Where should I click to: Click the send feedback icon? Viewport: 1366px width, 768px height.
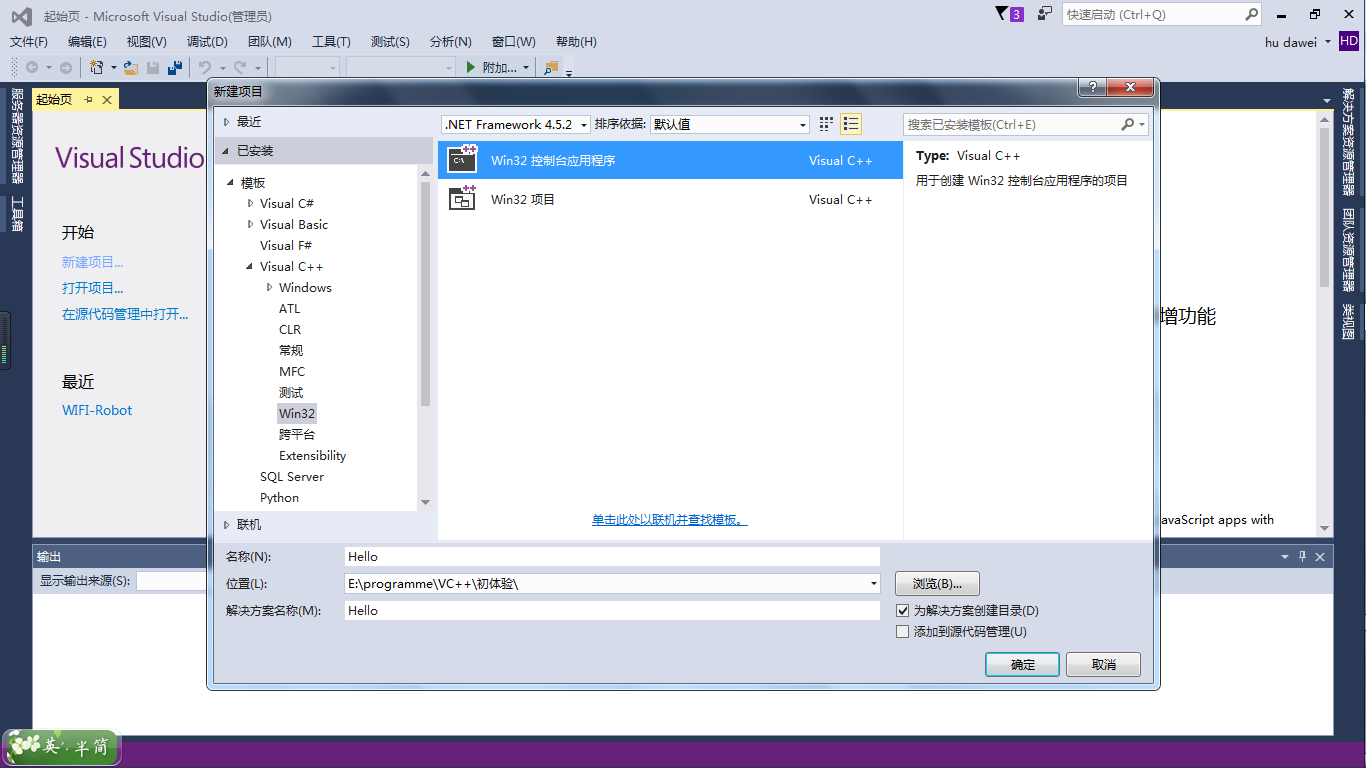pyautogui.click(x=1045, y=14)
